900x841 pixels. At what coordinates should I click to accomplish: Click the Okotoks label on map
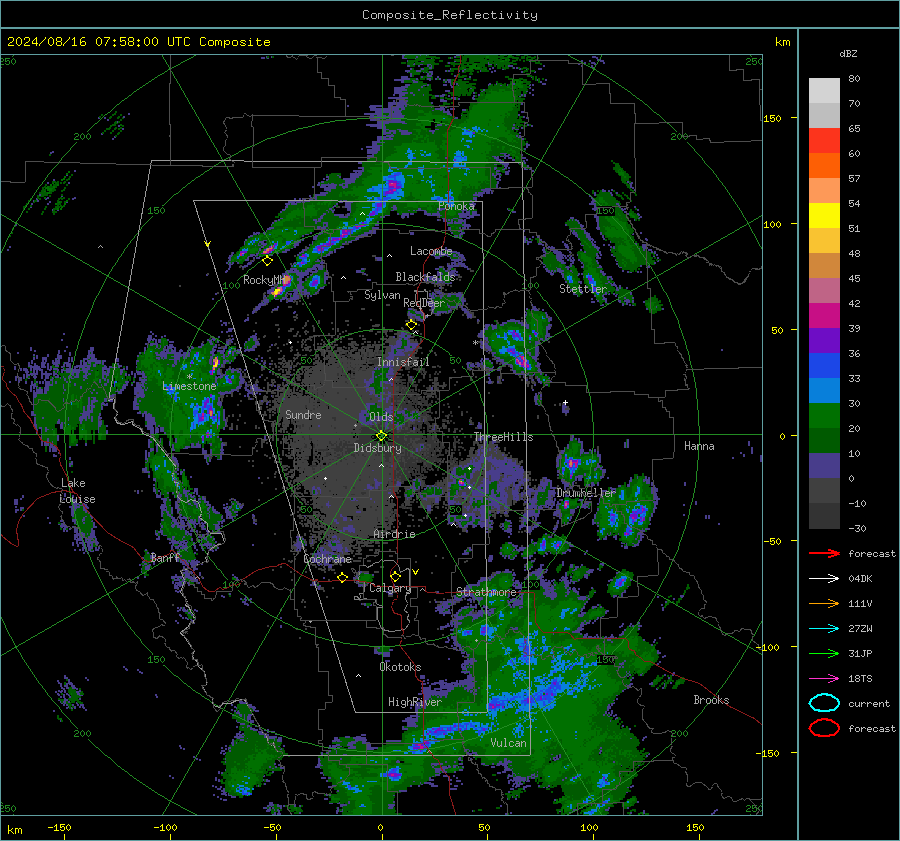click(400, 666)
